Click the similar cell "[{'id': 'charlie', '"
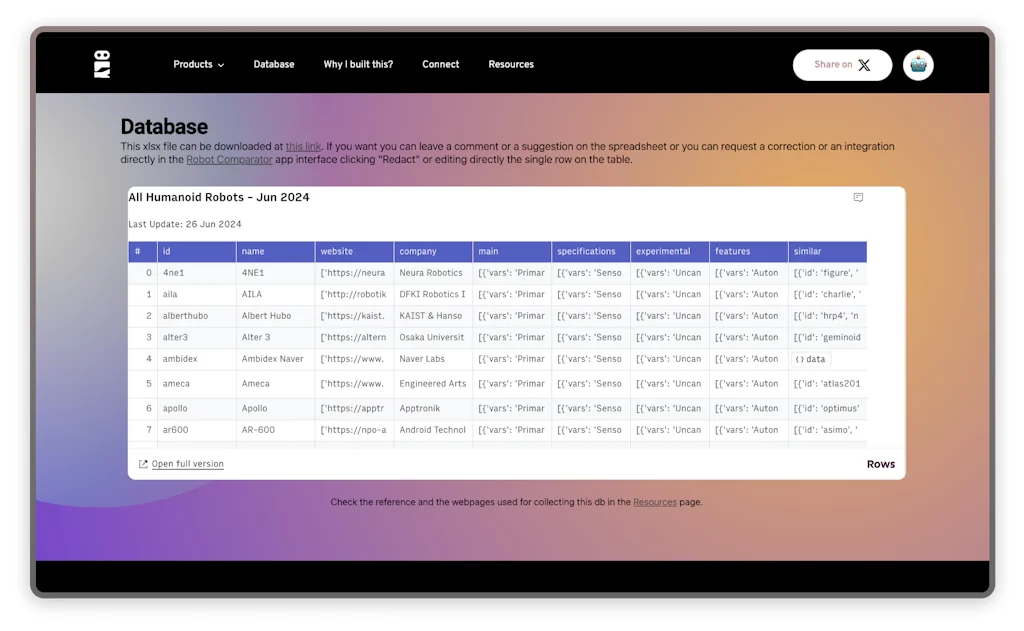This screenshot has width=1024, height=631. [827, 295]
